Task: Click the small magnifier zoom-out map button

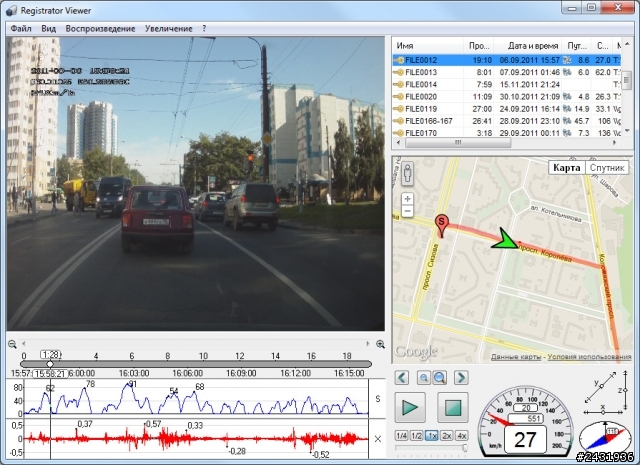Action: pyautogui.click(x=424, y=378)
